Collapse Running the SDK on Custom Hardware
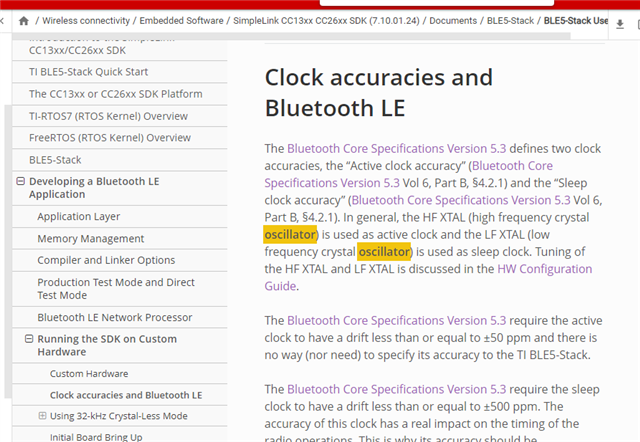 (x=29, y=339)
